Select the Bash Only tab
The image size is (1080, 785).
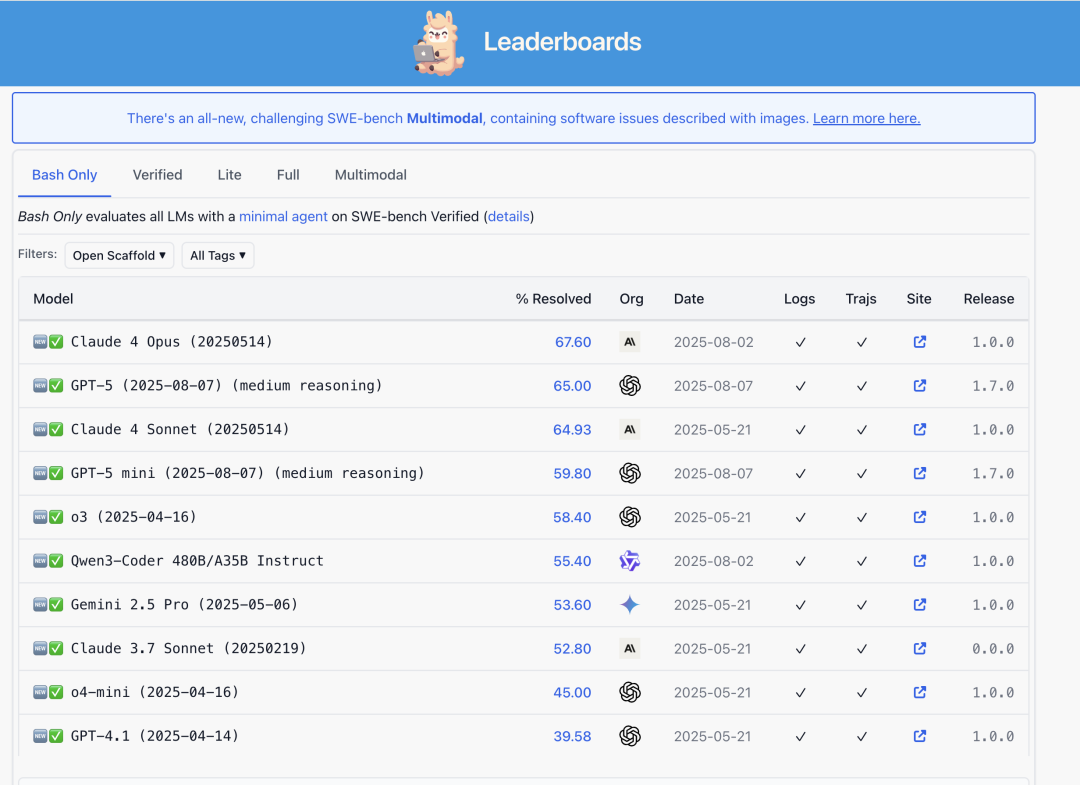pyautogui.click(x=65, y=175)
